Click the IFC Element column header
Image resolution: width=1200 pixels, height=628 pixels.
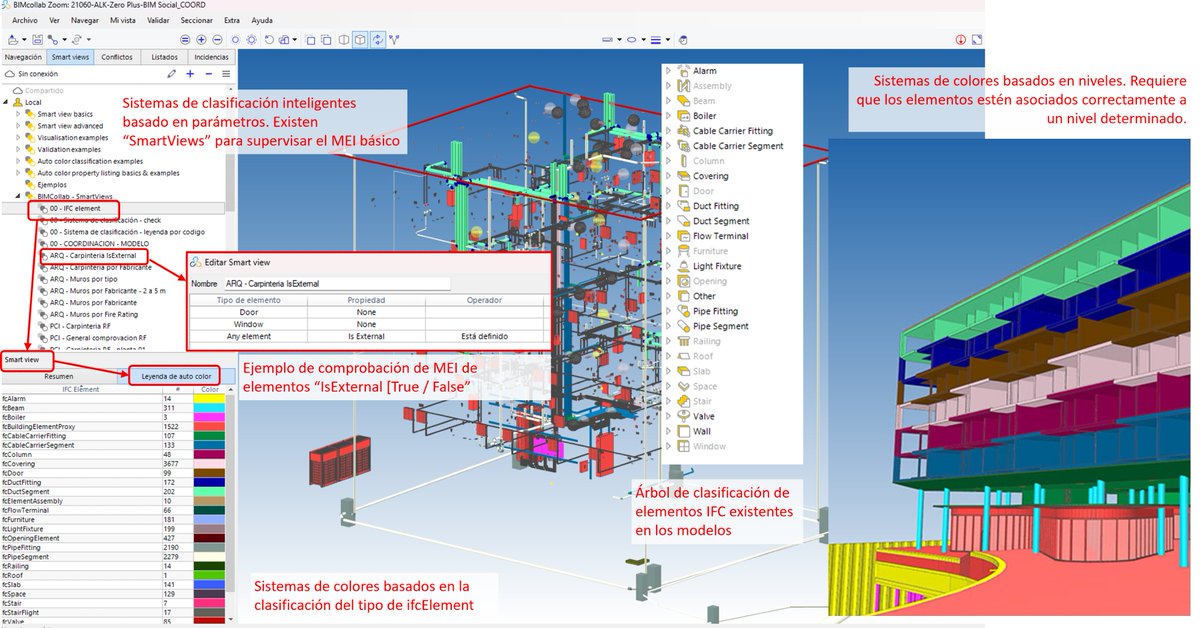(x=81, y=389)
